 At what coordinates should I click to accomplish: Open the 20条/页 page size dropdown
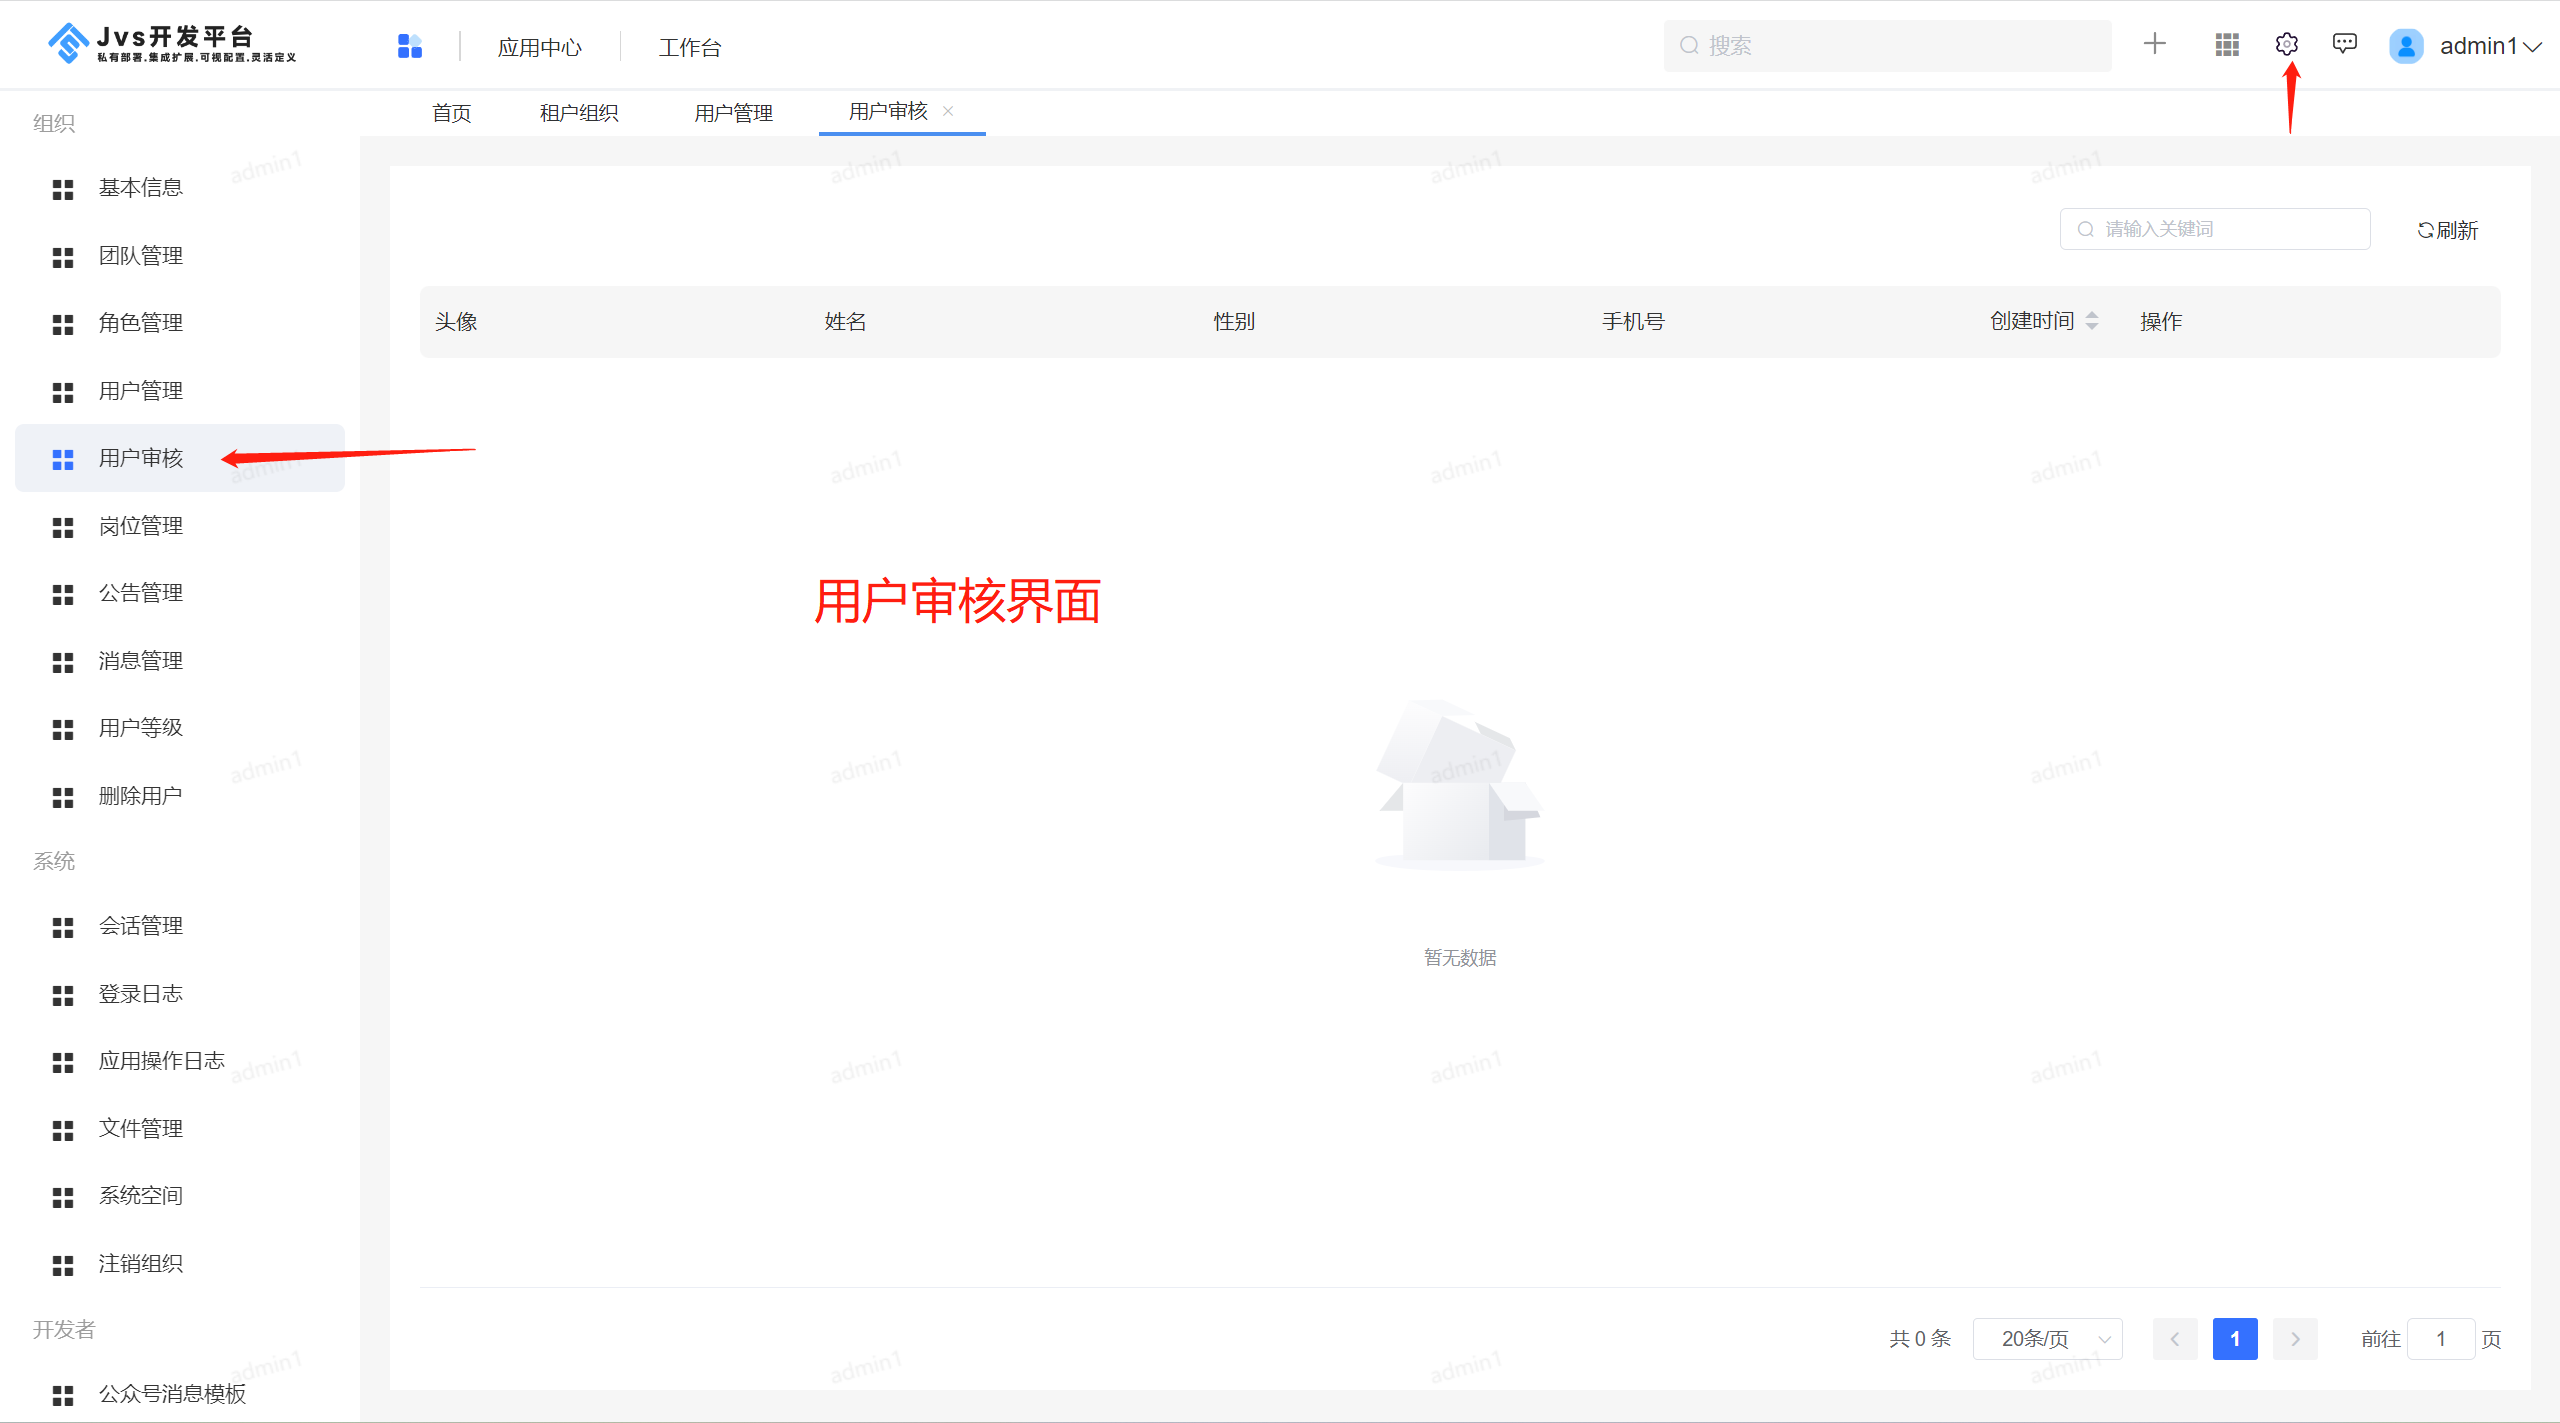click(x=2047, y=1339)
